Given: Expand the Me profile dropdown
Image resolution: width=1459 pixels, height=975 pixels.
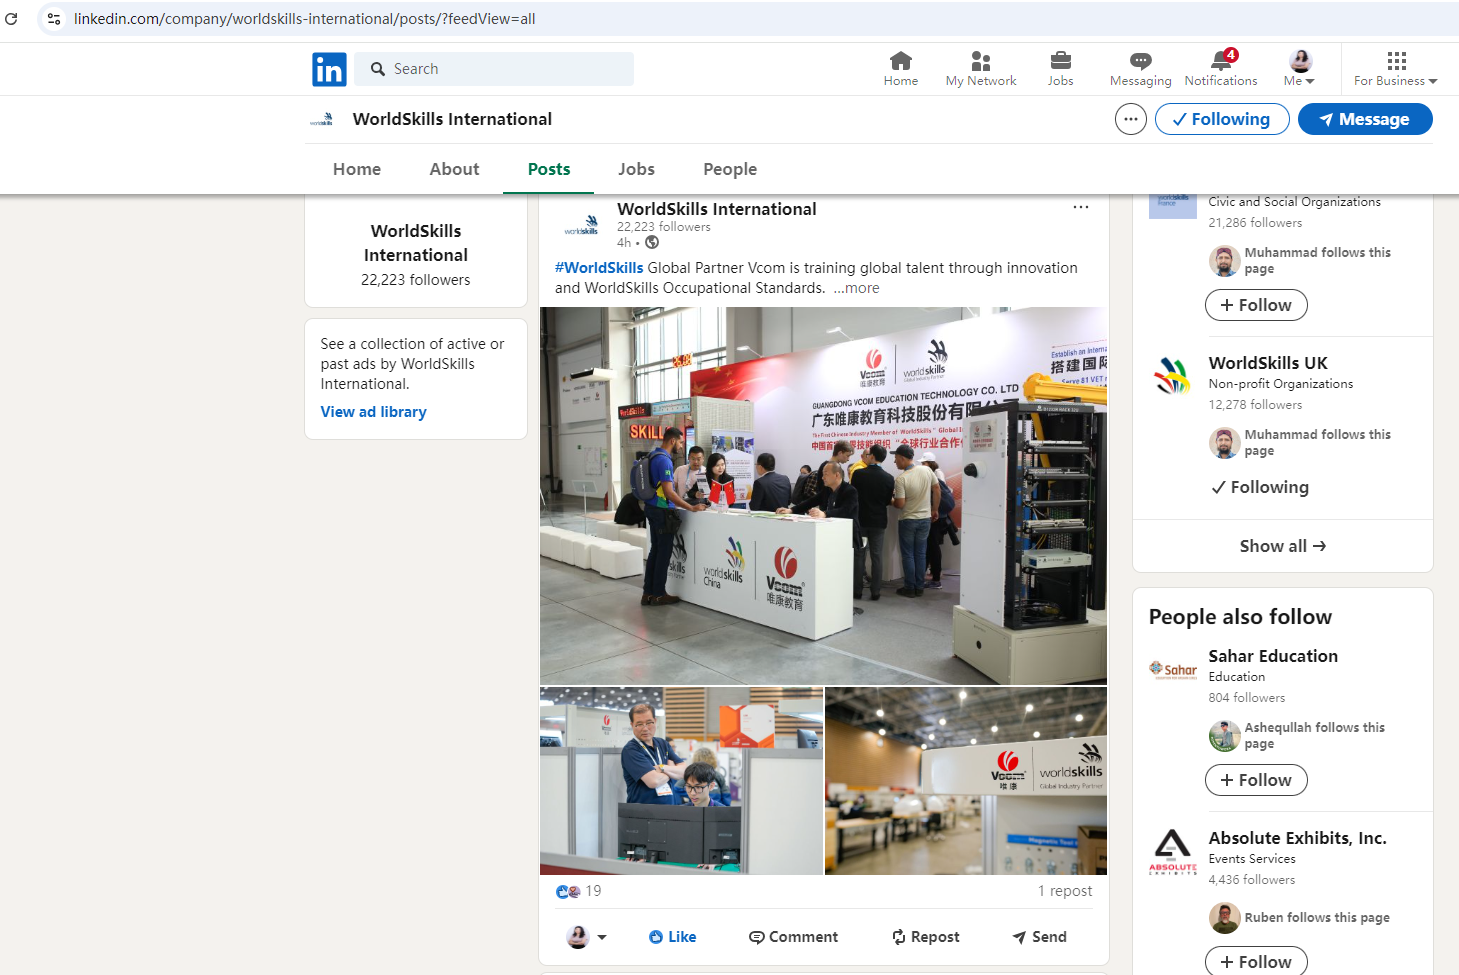Looking at the screenshot, I should coord(1299,68).
